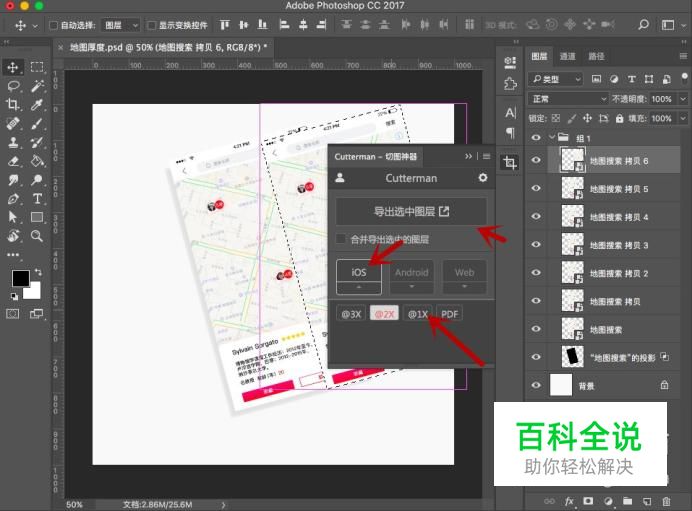Select the Rectangular Marquee tool

(x=37, y=67)
